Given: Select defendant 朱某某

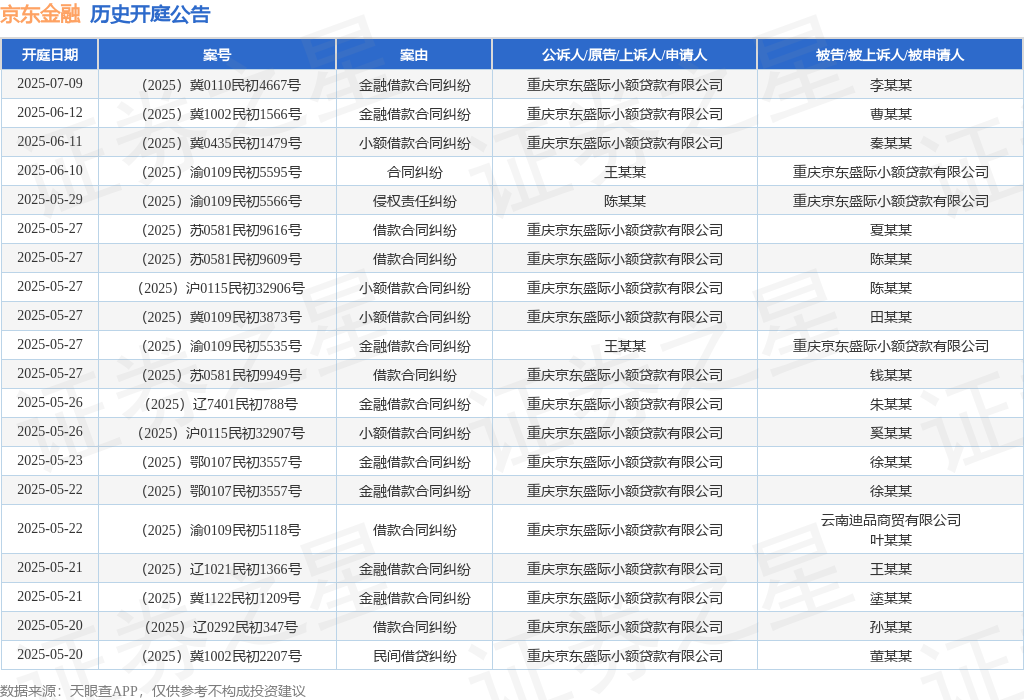Looking at the screenshot, I should point(890,404).
